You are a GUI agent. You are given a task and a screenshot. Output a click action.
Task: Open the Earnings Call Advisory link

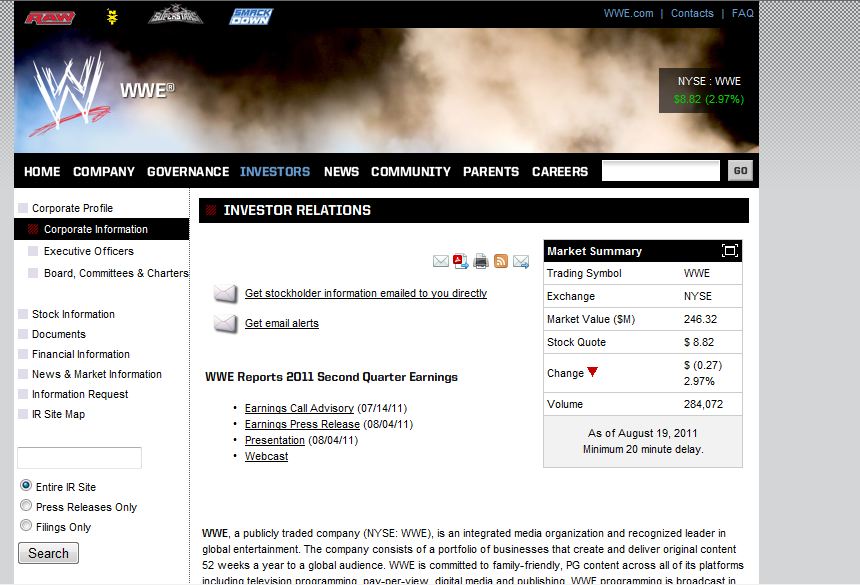[299, 408]
